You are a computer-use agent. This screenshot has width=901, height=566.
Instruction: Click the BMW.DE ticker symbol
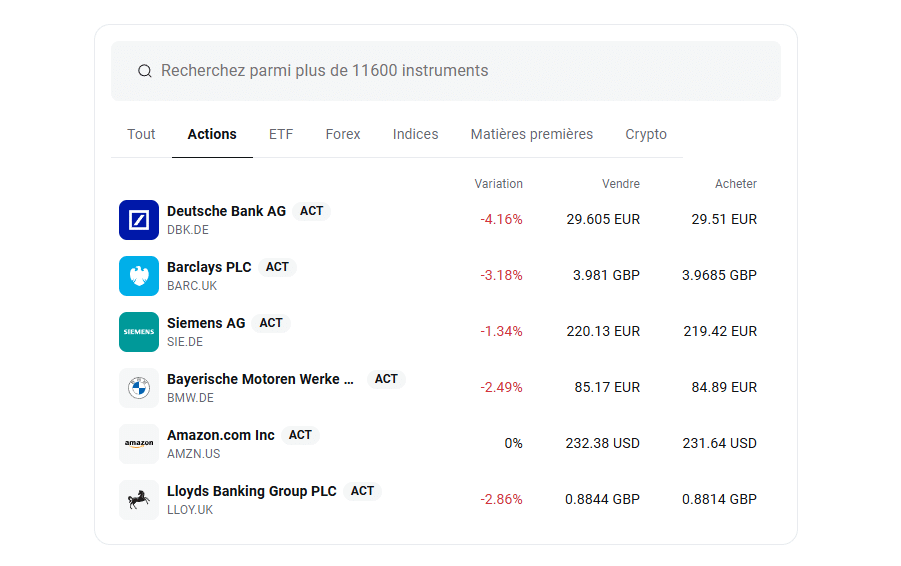[x=190, y=398]
